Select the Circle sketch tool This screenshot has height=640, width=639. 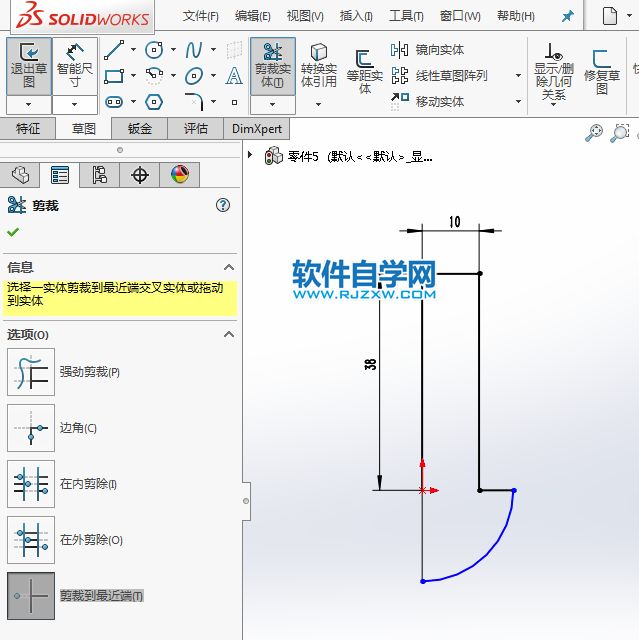[x=154, y=50]
